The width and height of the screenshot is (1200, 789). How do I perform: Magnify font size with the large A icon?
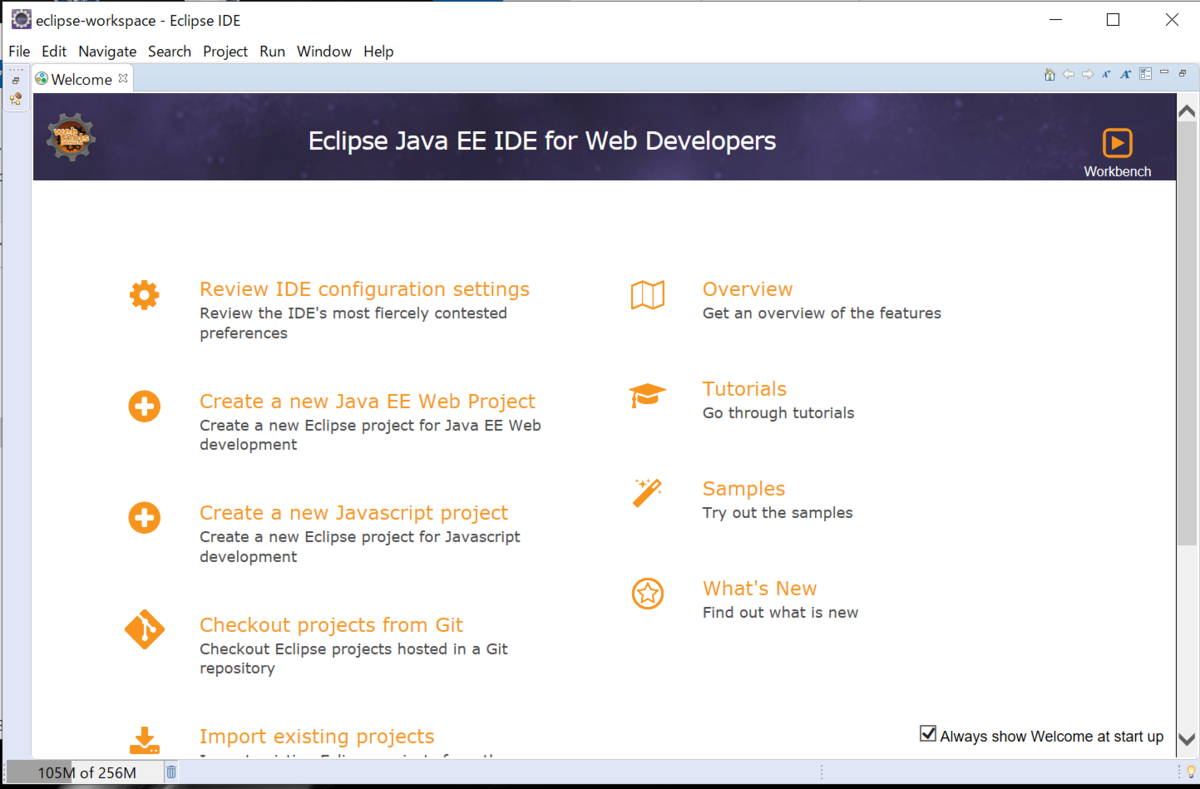pyautogui.click(x=1126, y=74)
